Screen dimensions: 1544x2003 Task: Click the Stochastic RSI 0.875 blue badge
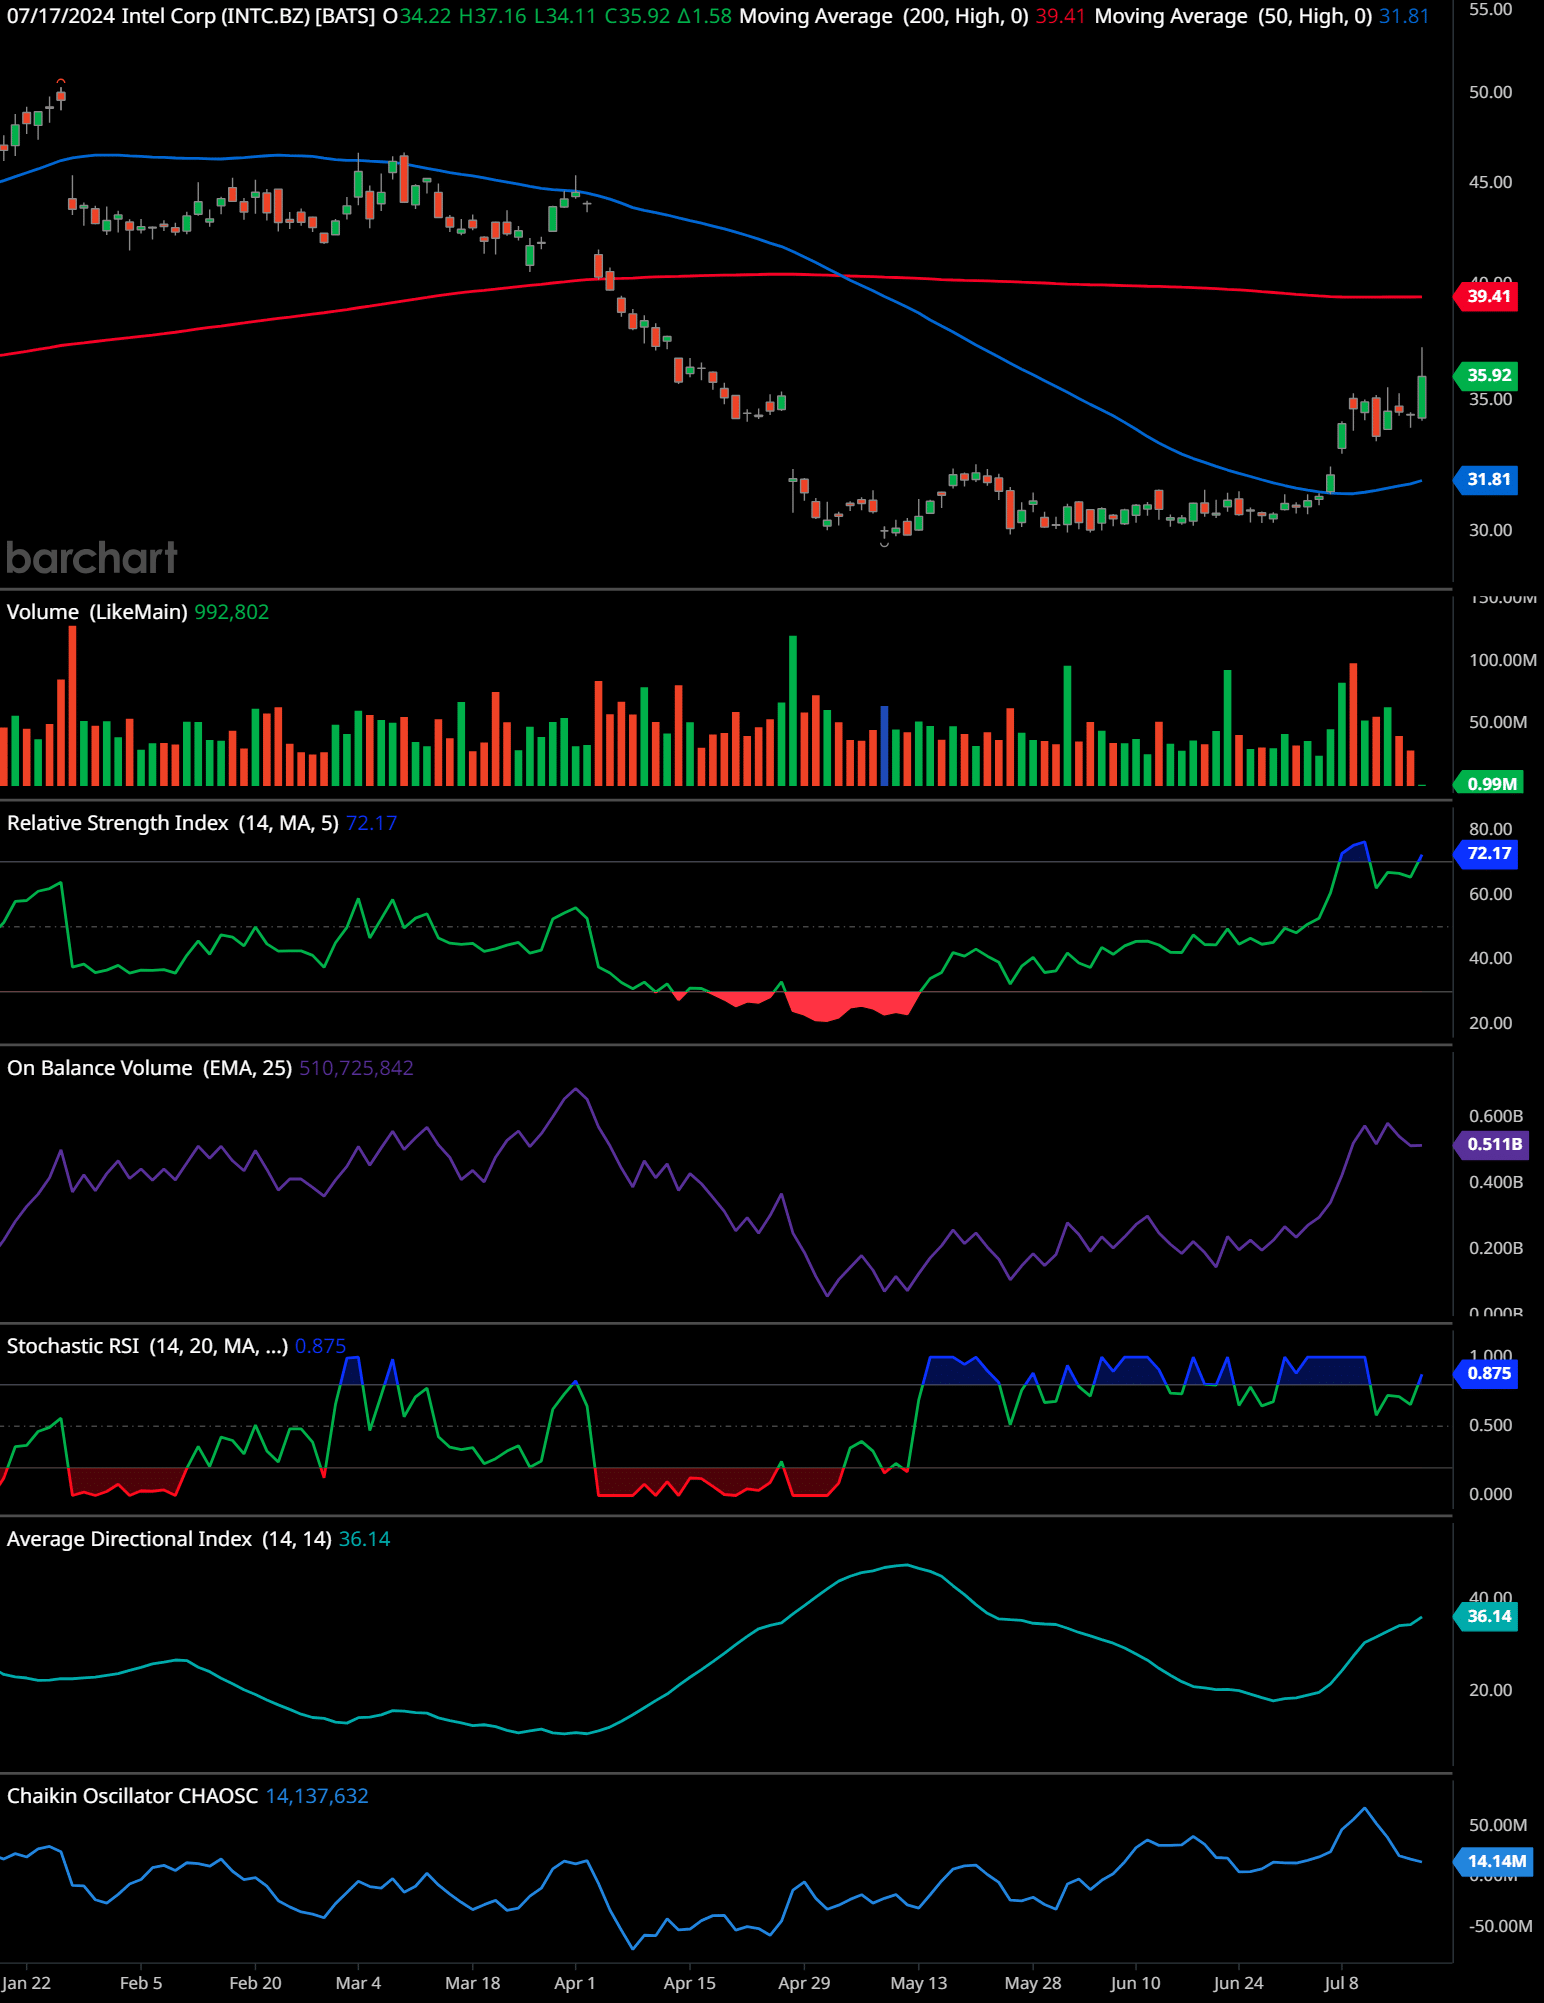pos(1487,1373)
